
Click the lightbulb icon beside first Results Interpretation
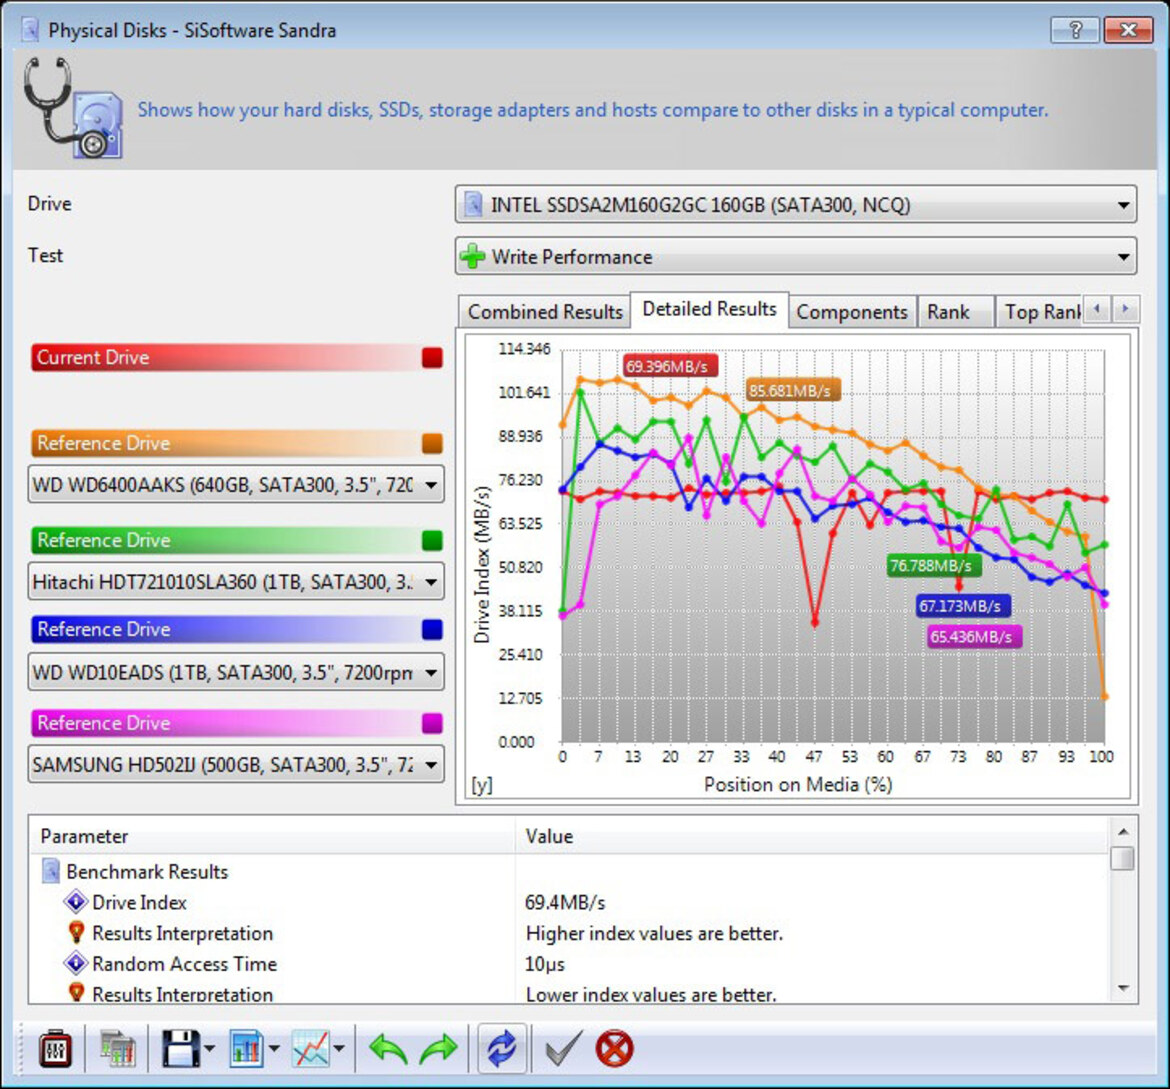[x=75, y=932]
